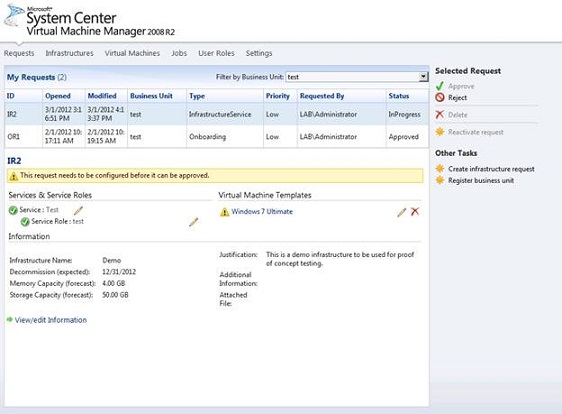
Task: Open View/edit Information link
Action: [x=51, y=320]
